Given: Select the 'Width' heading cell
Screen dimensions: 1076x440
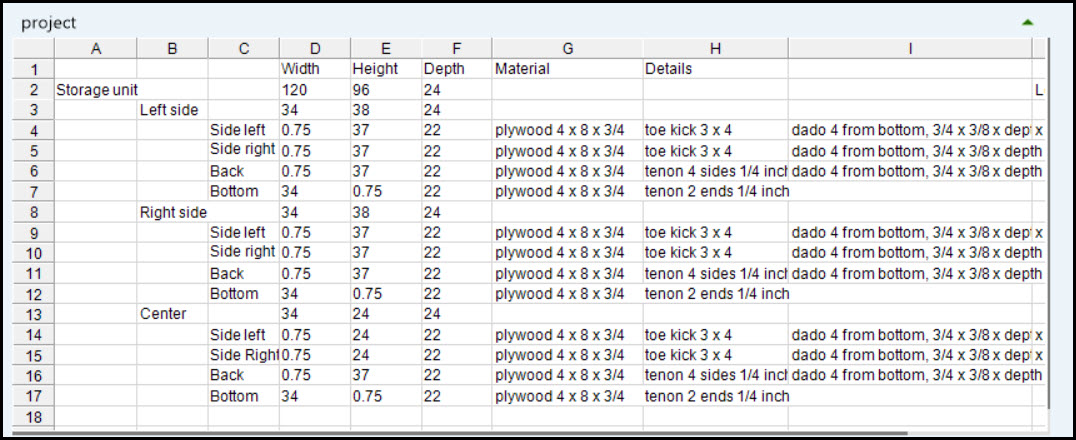Looking at the screenshot, I should click(315, 69).
